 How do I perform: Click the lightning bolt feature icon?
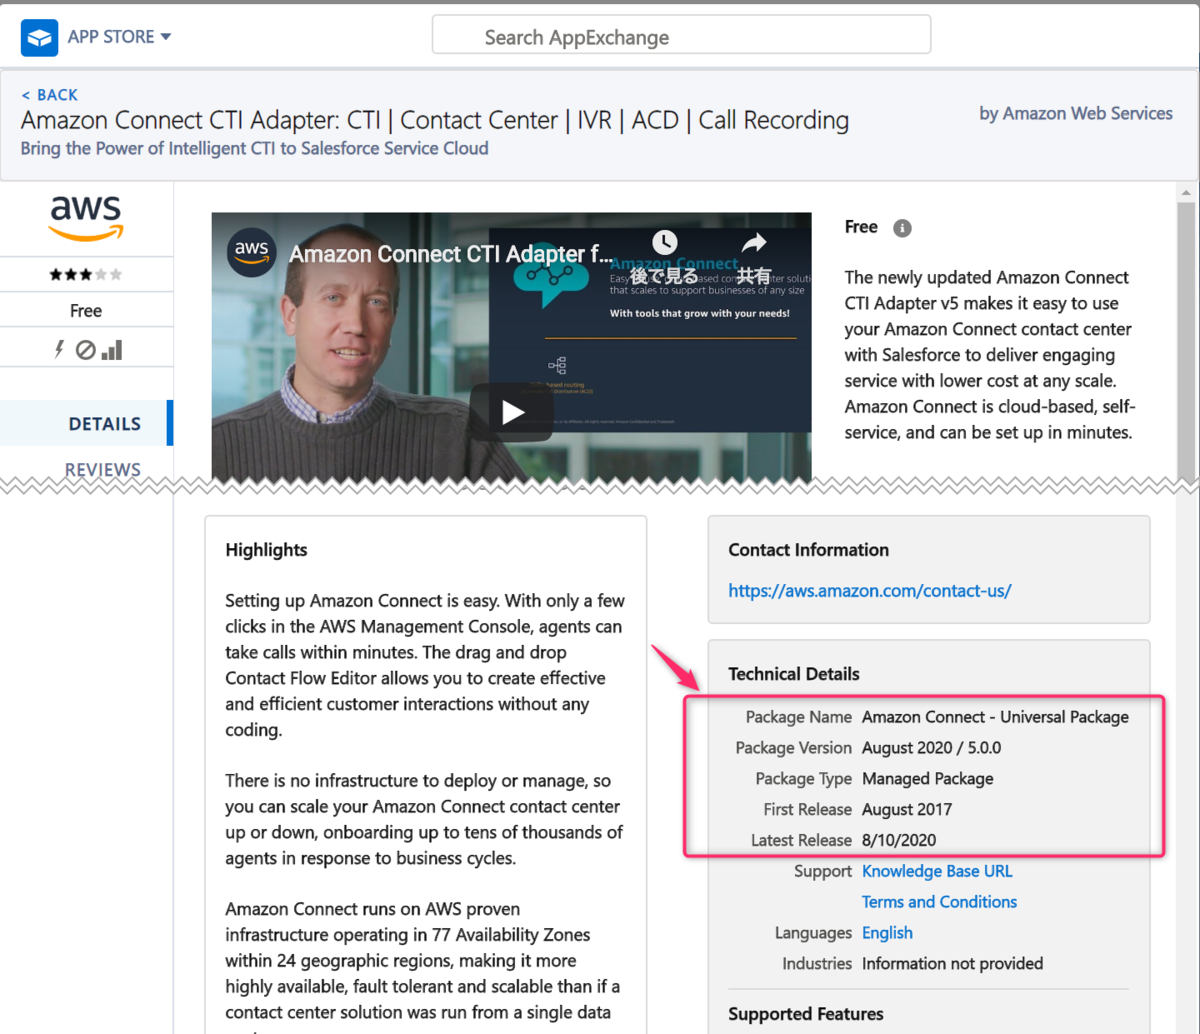click(x=59, y=349)
